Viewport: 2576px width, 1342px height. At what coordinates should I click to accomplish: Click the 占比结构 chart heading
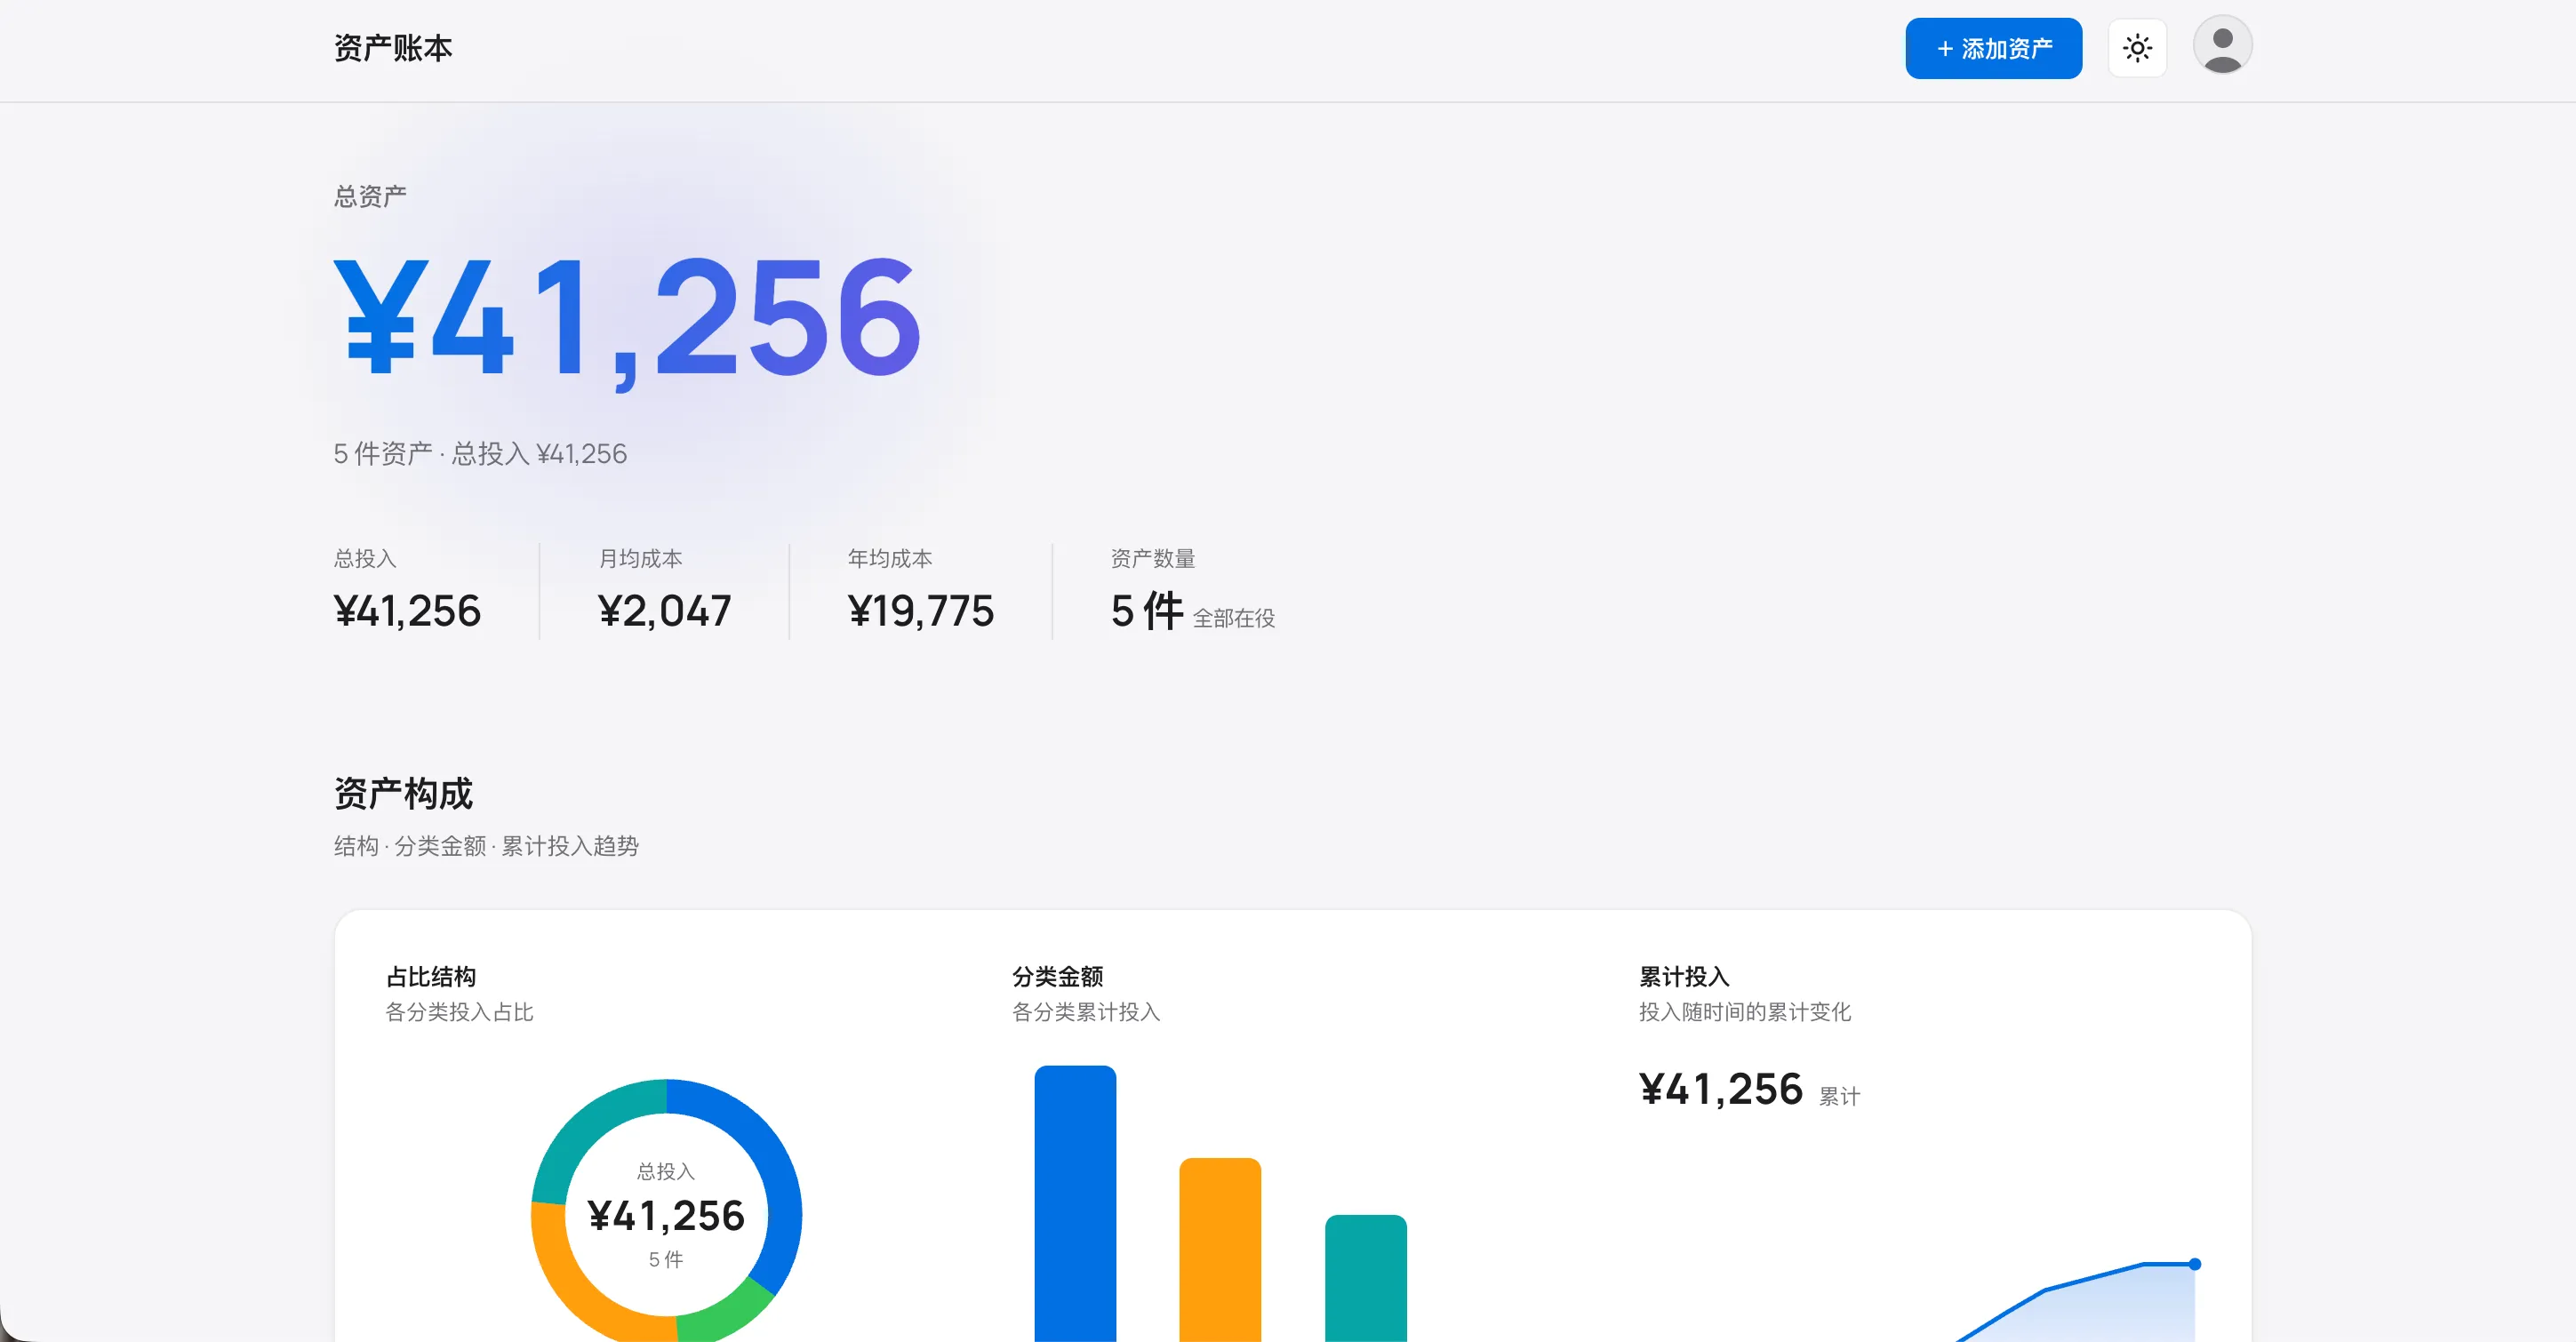point(431,976)
